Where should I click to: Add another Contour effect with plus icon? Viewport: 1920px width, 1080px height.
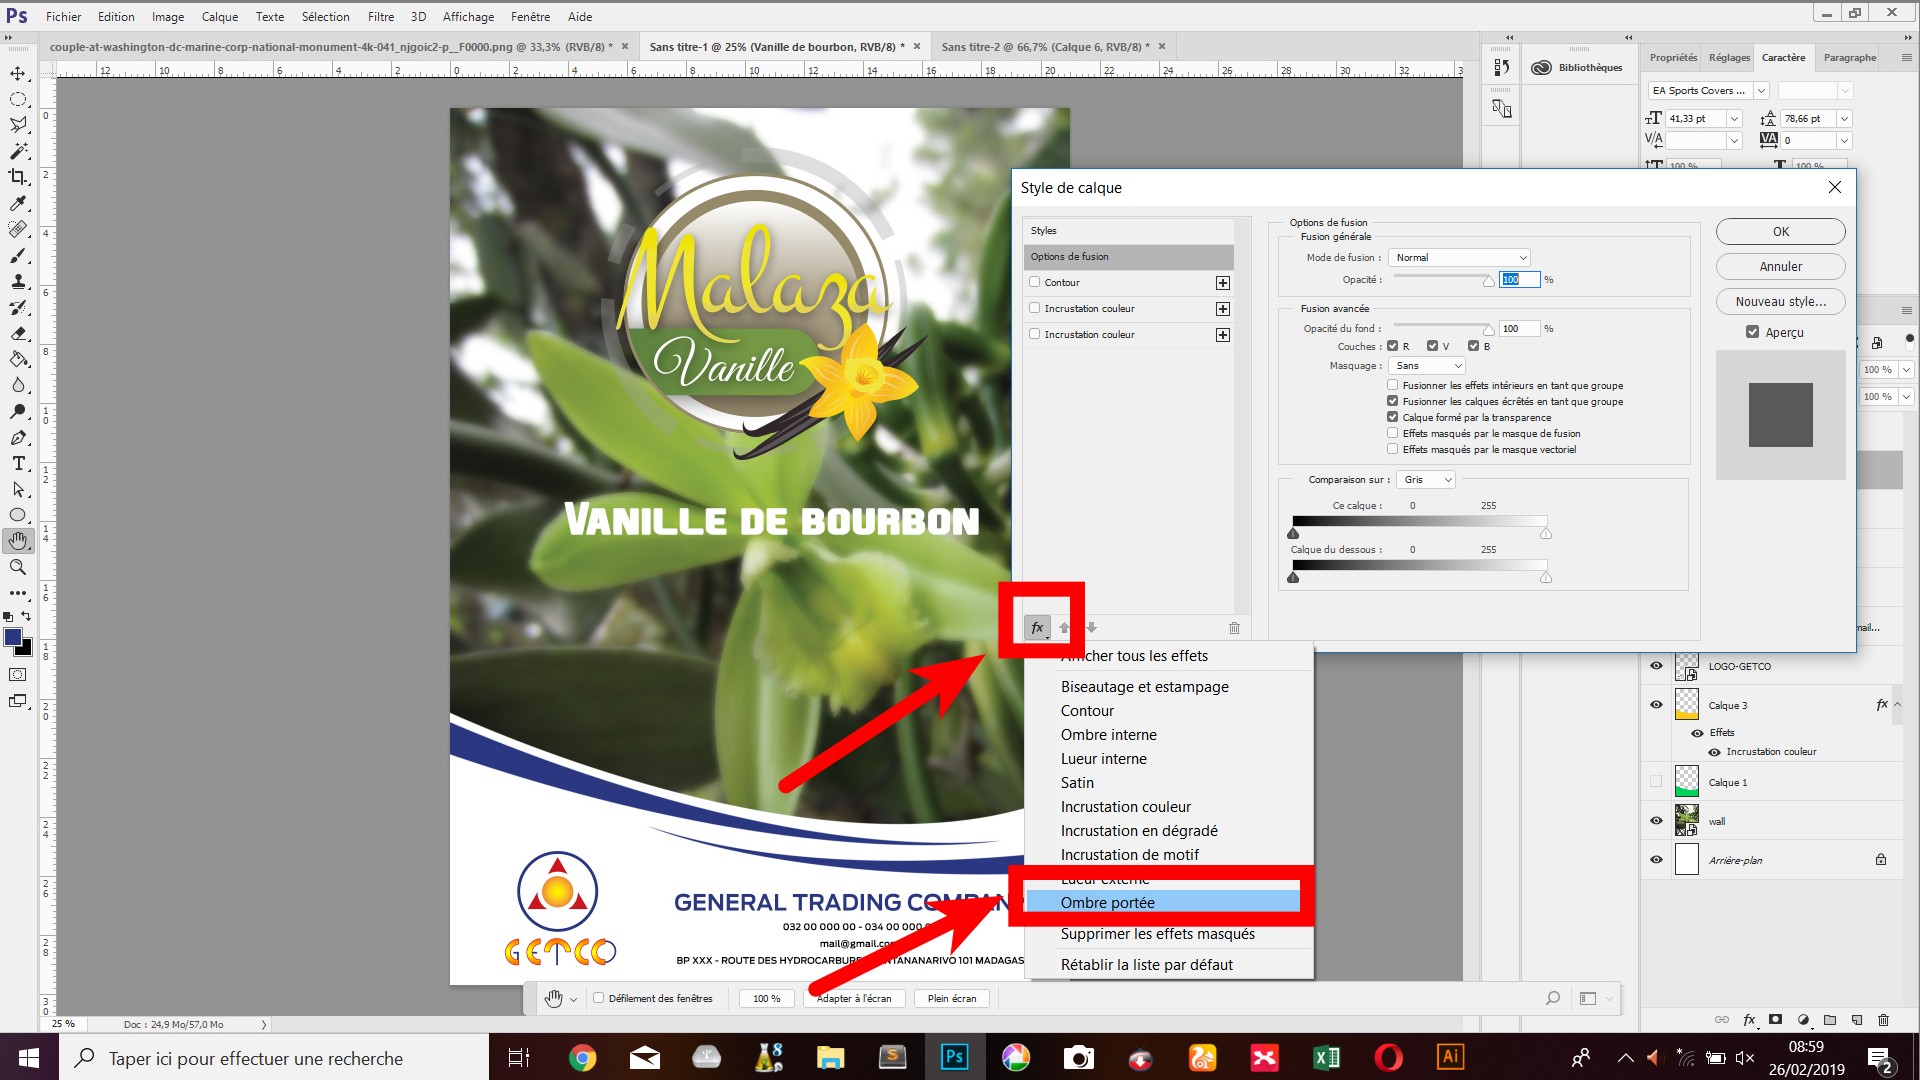[1222, 283]
